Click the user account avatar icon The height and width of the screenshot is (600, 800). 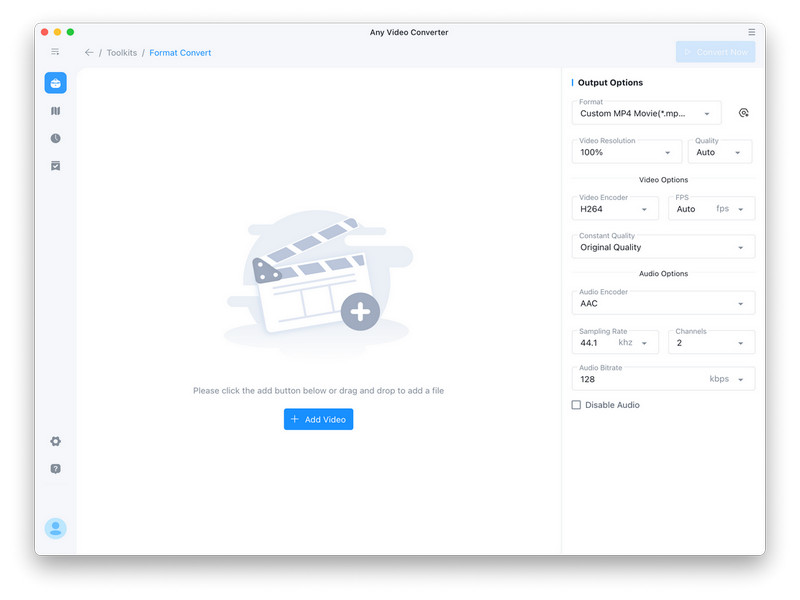coord(56,529)
